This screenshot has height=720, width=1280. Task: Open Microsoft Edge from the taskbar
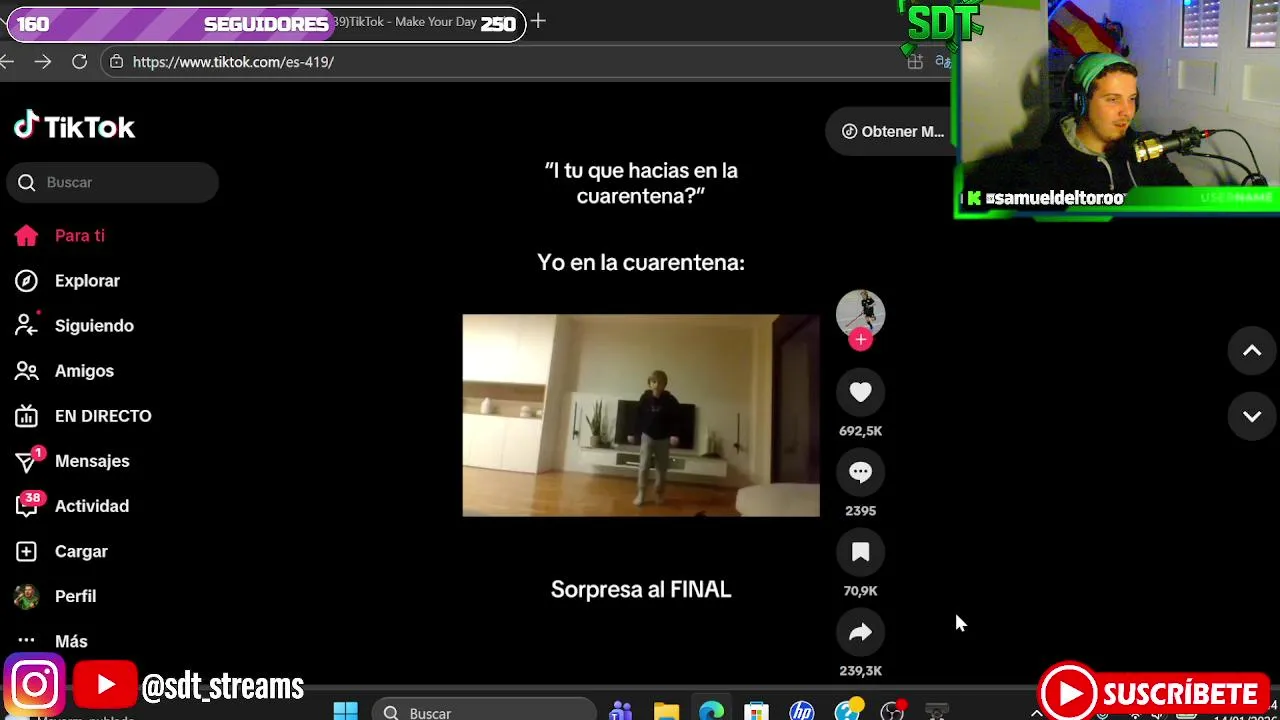coord(711,711)
